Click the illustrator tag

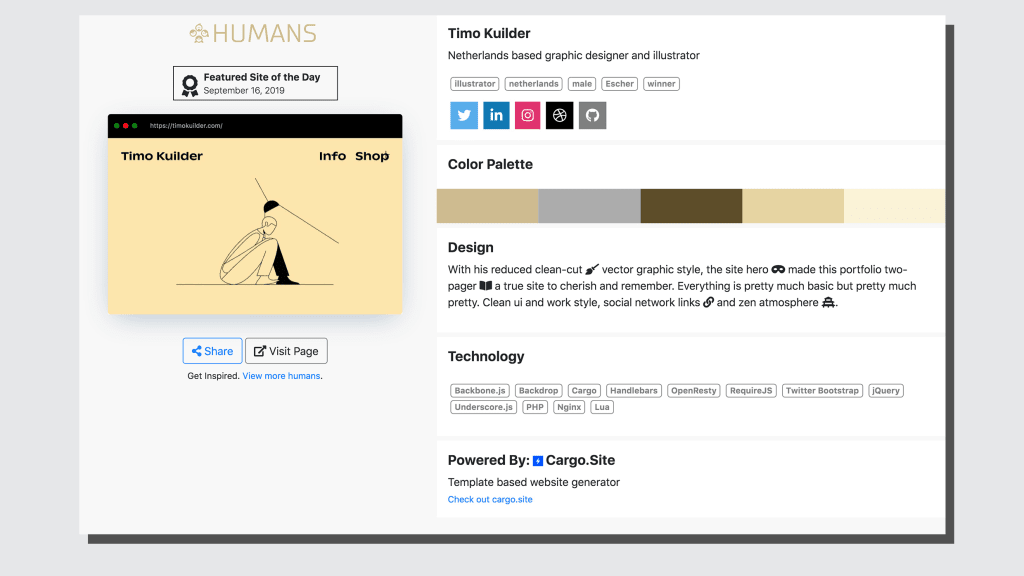[474, 84]
